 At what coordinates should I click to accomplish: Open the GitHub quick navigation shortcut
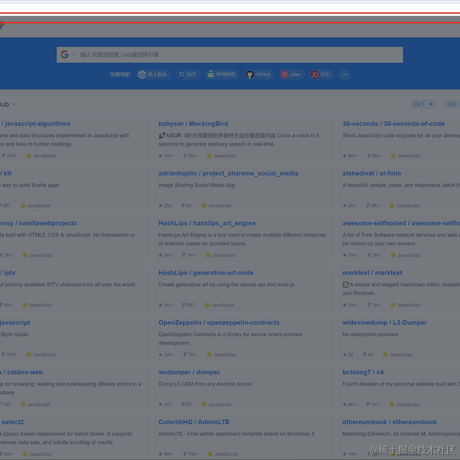point(259,74)
